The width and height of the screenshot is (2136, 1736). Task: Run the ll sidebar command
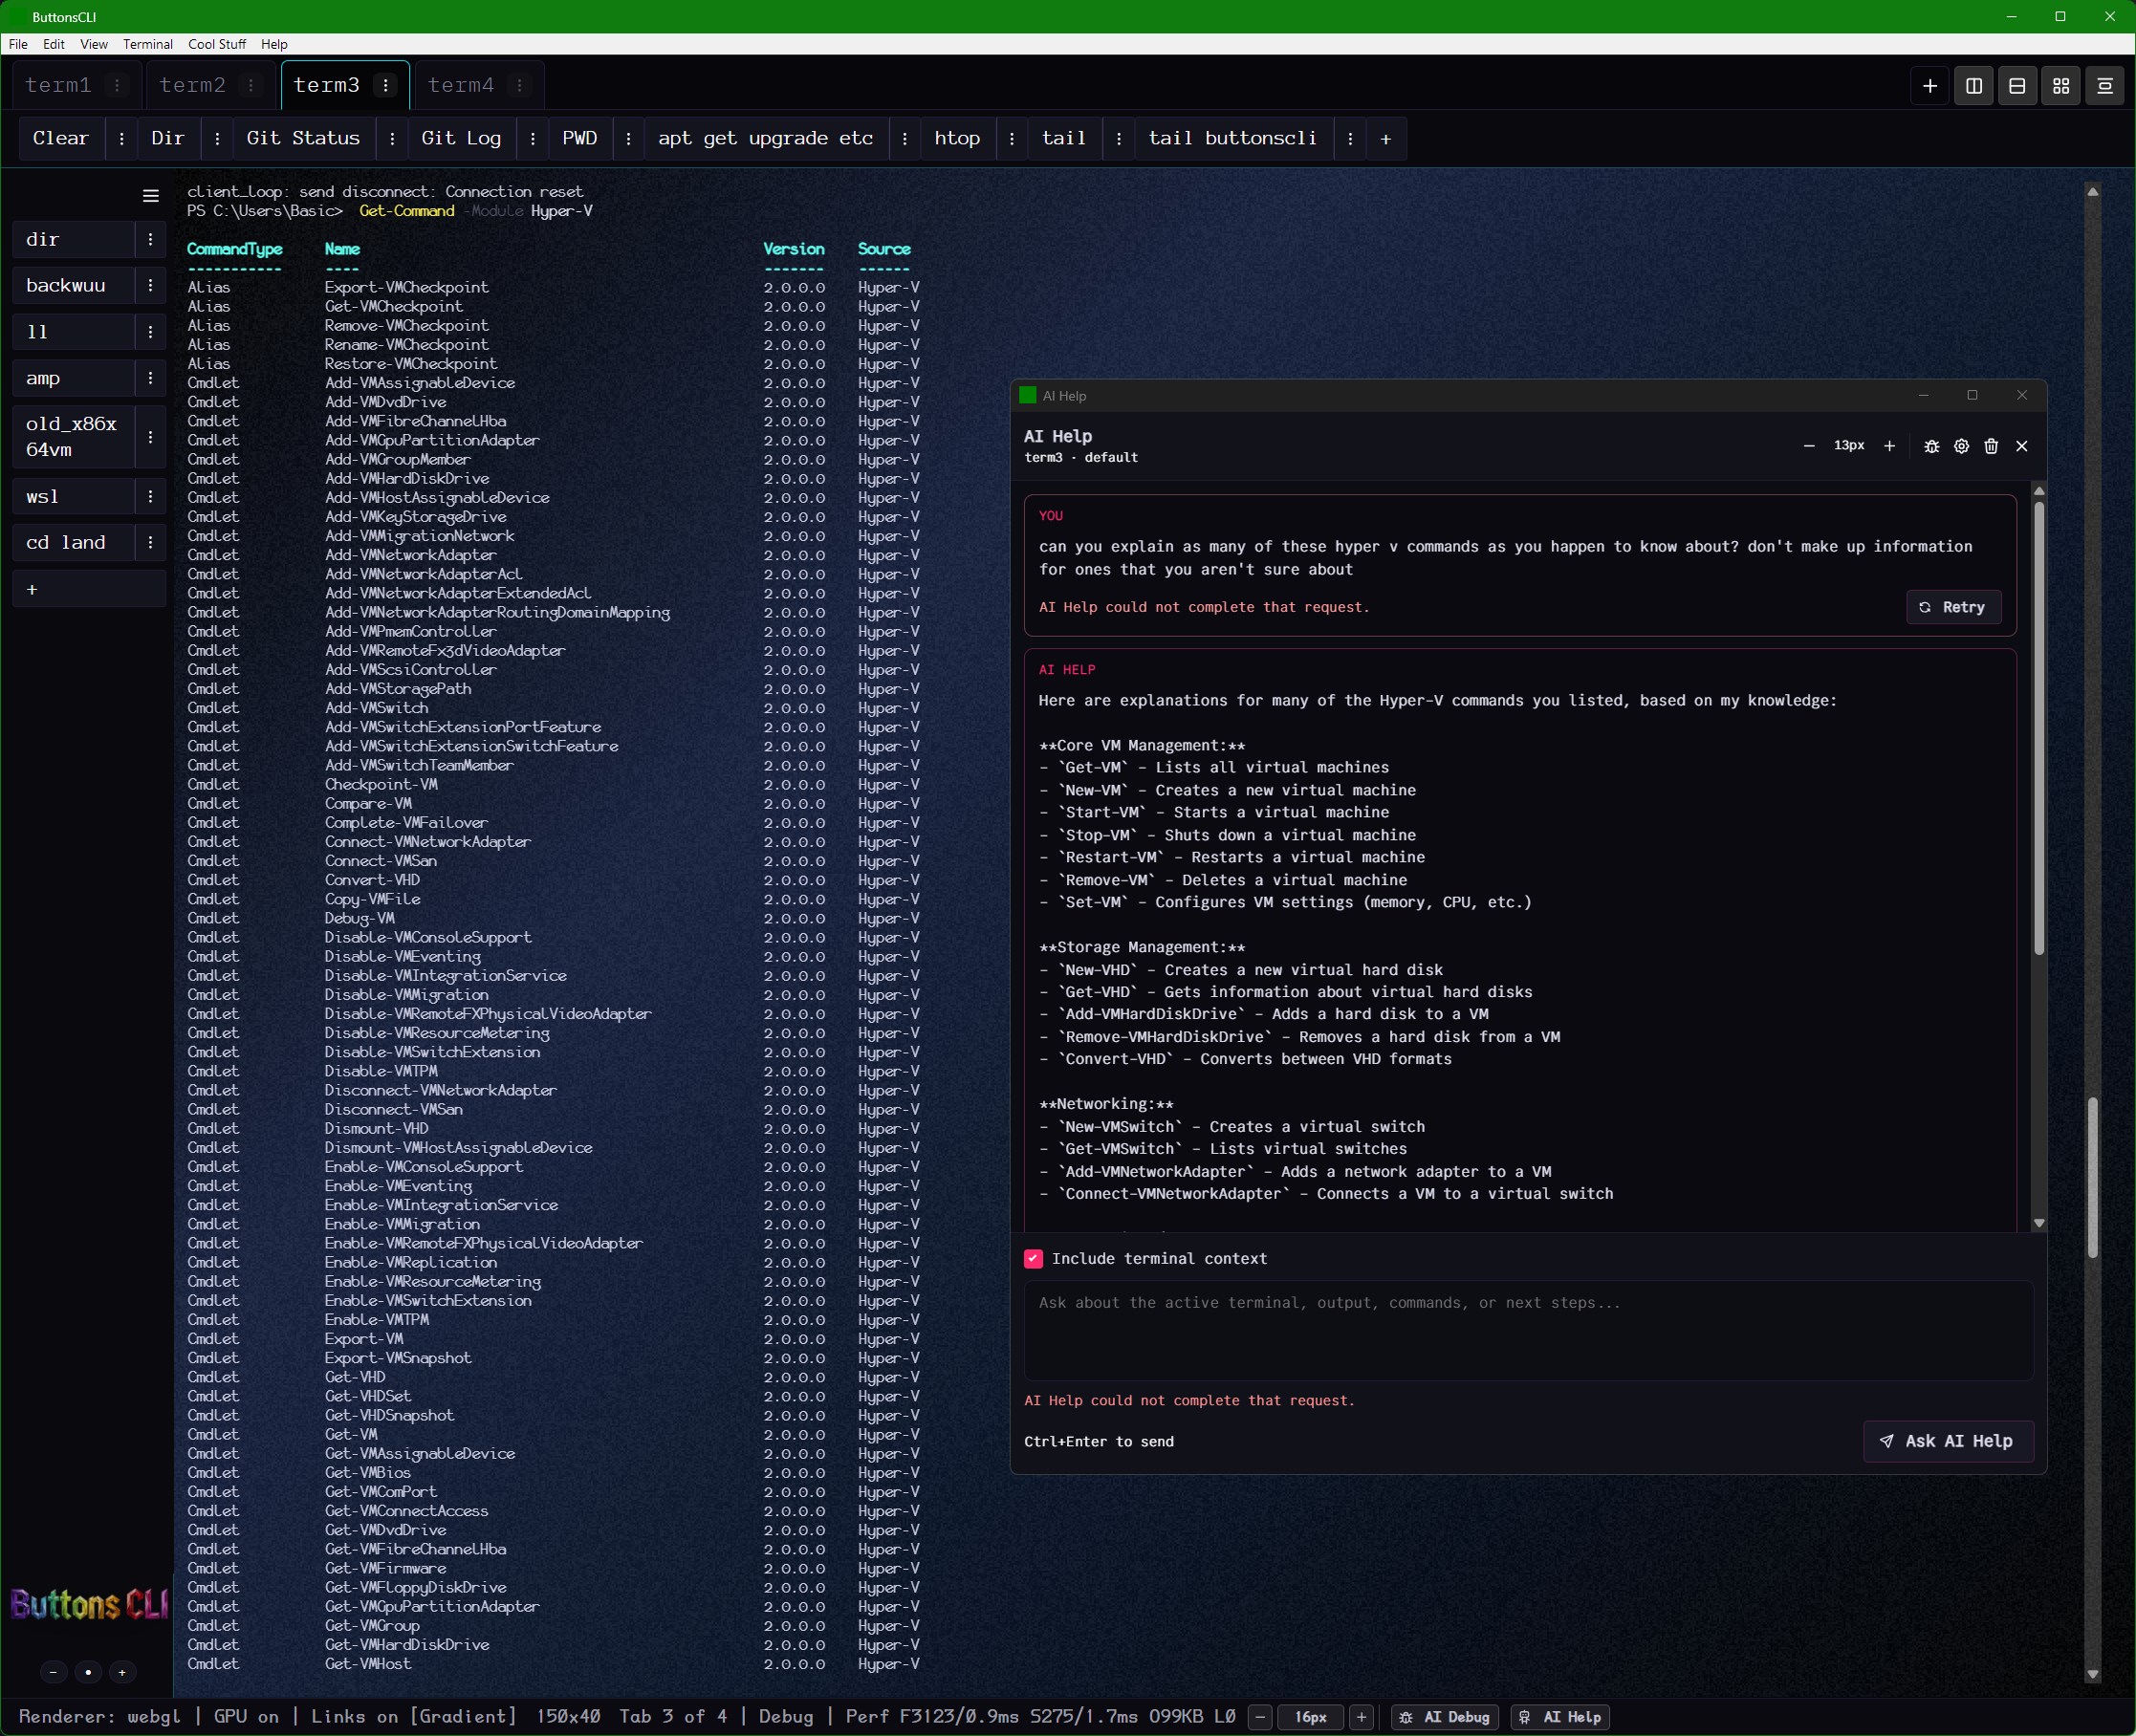pos(74,332)
